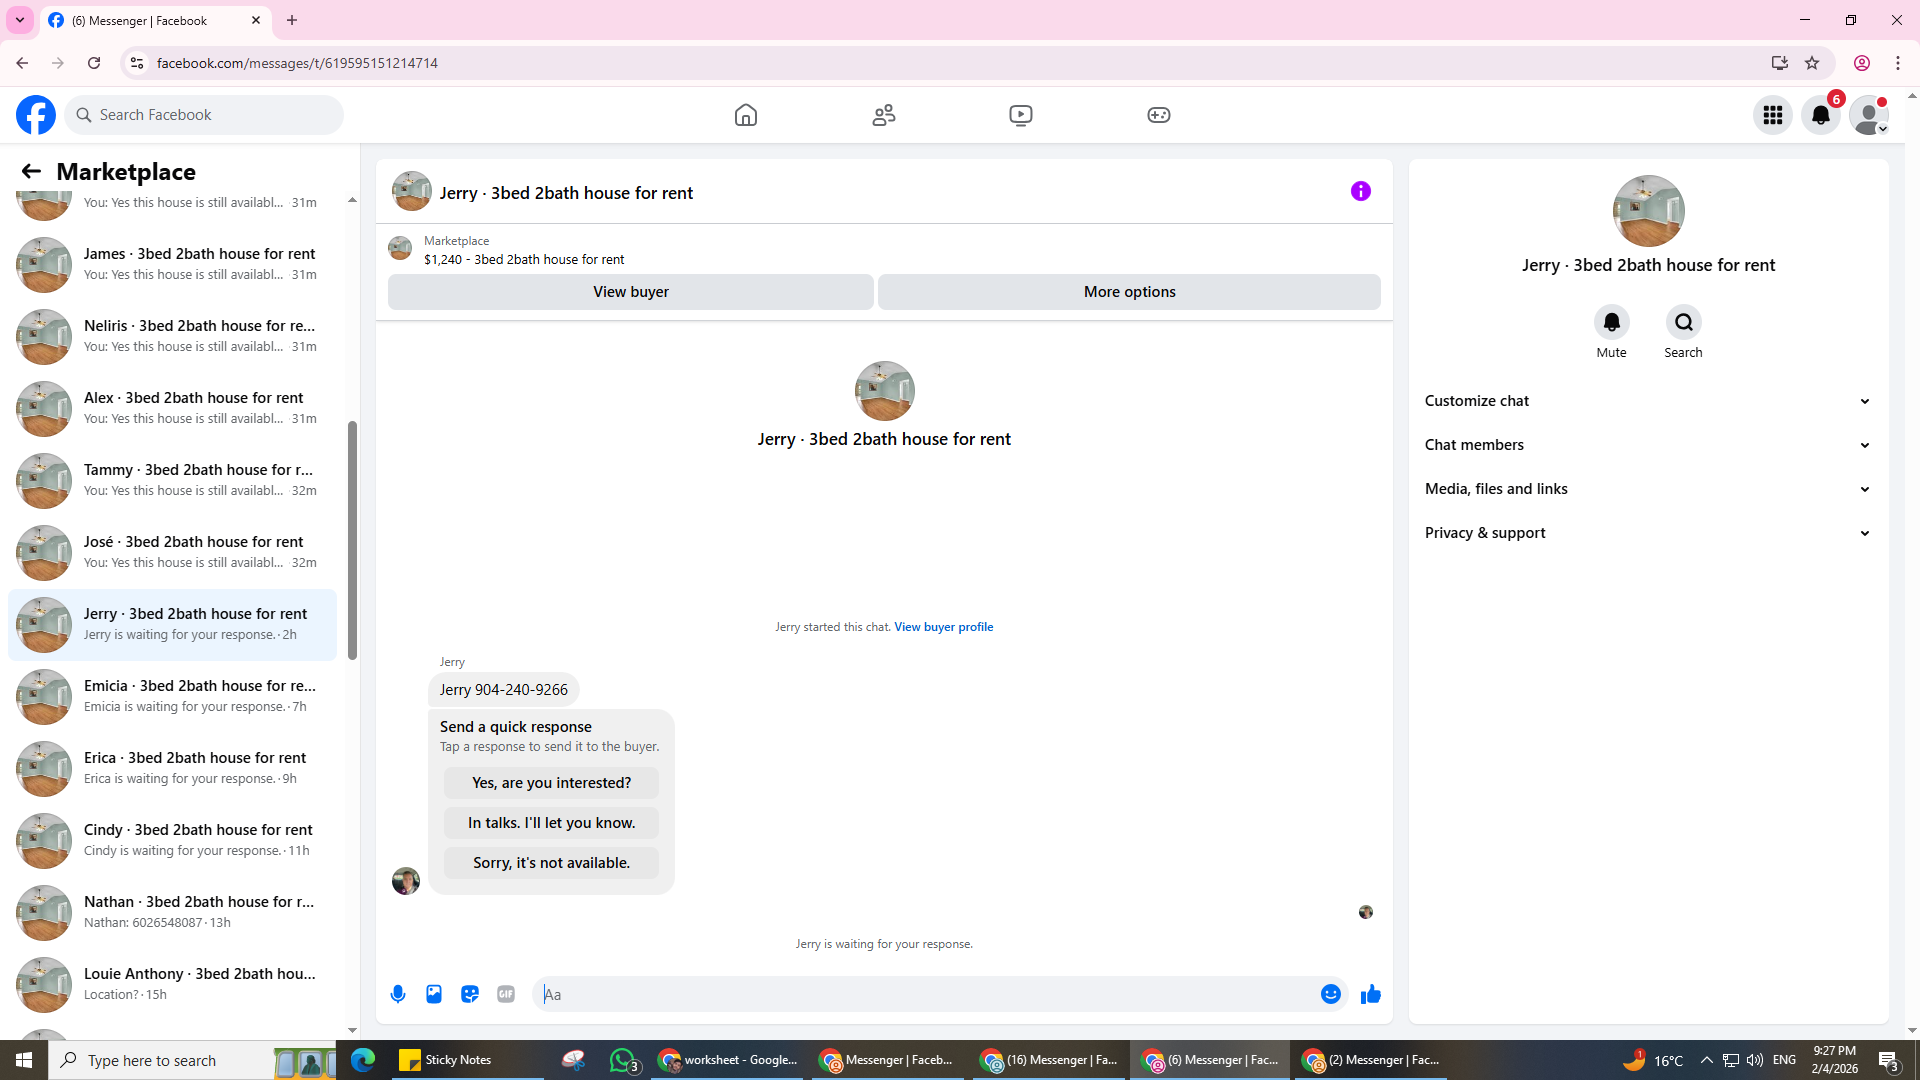Viewport: 1920px width, 1080px height.
Task: Switch to the Video tab
Action: 1020,115
